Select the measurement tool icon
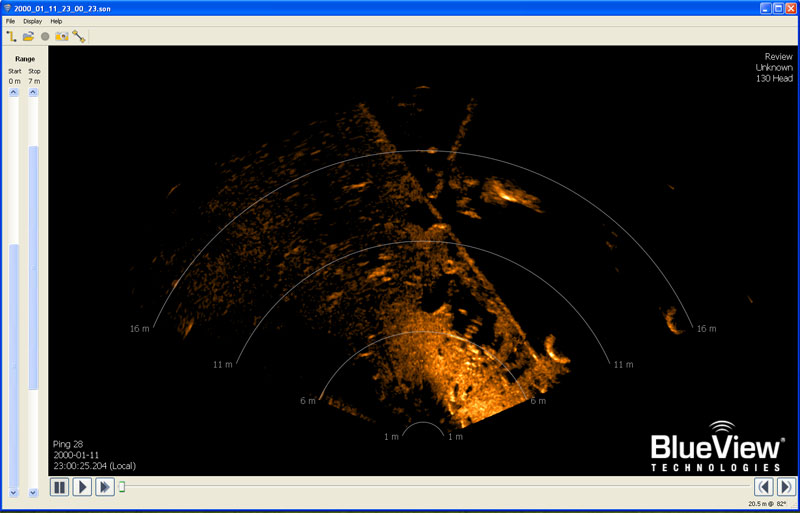The width and height of the screenshot is (800, 513). (78, 36)
